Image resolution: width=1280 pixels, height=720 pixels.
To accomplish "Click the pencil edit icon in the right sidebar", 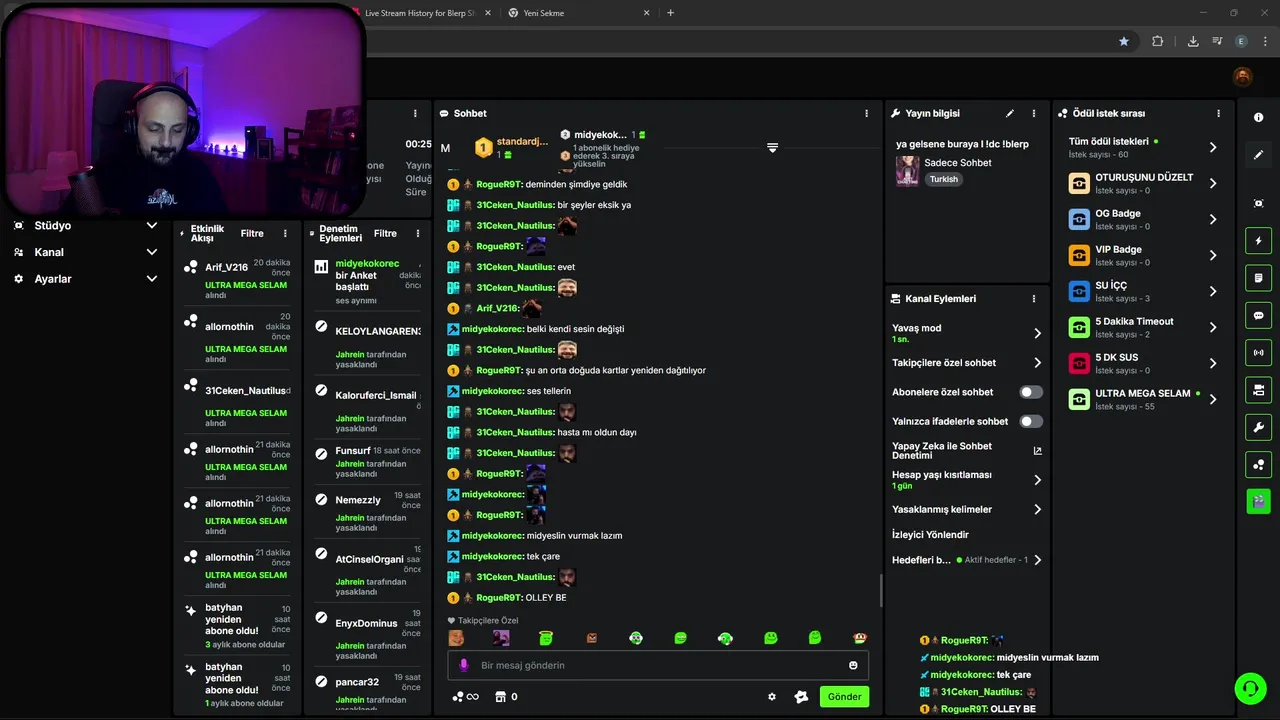I will click(1258, 155).
